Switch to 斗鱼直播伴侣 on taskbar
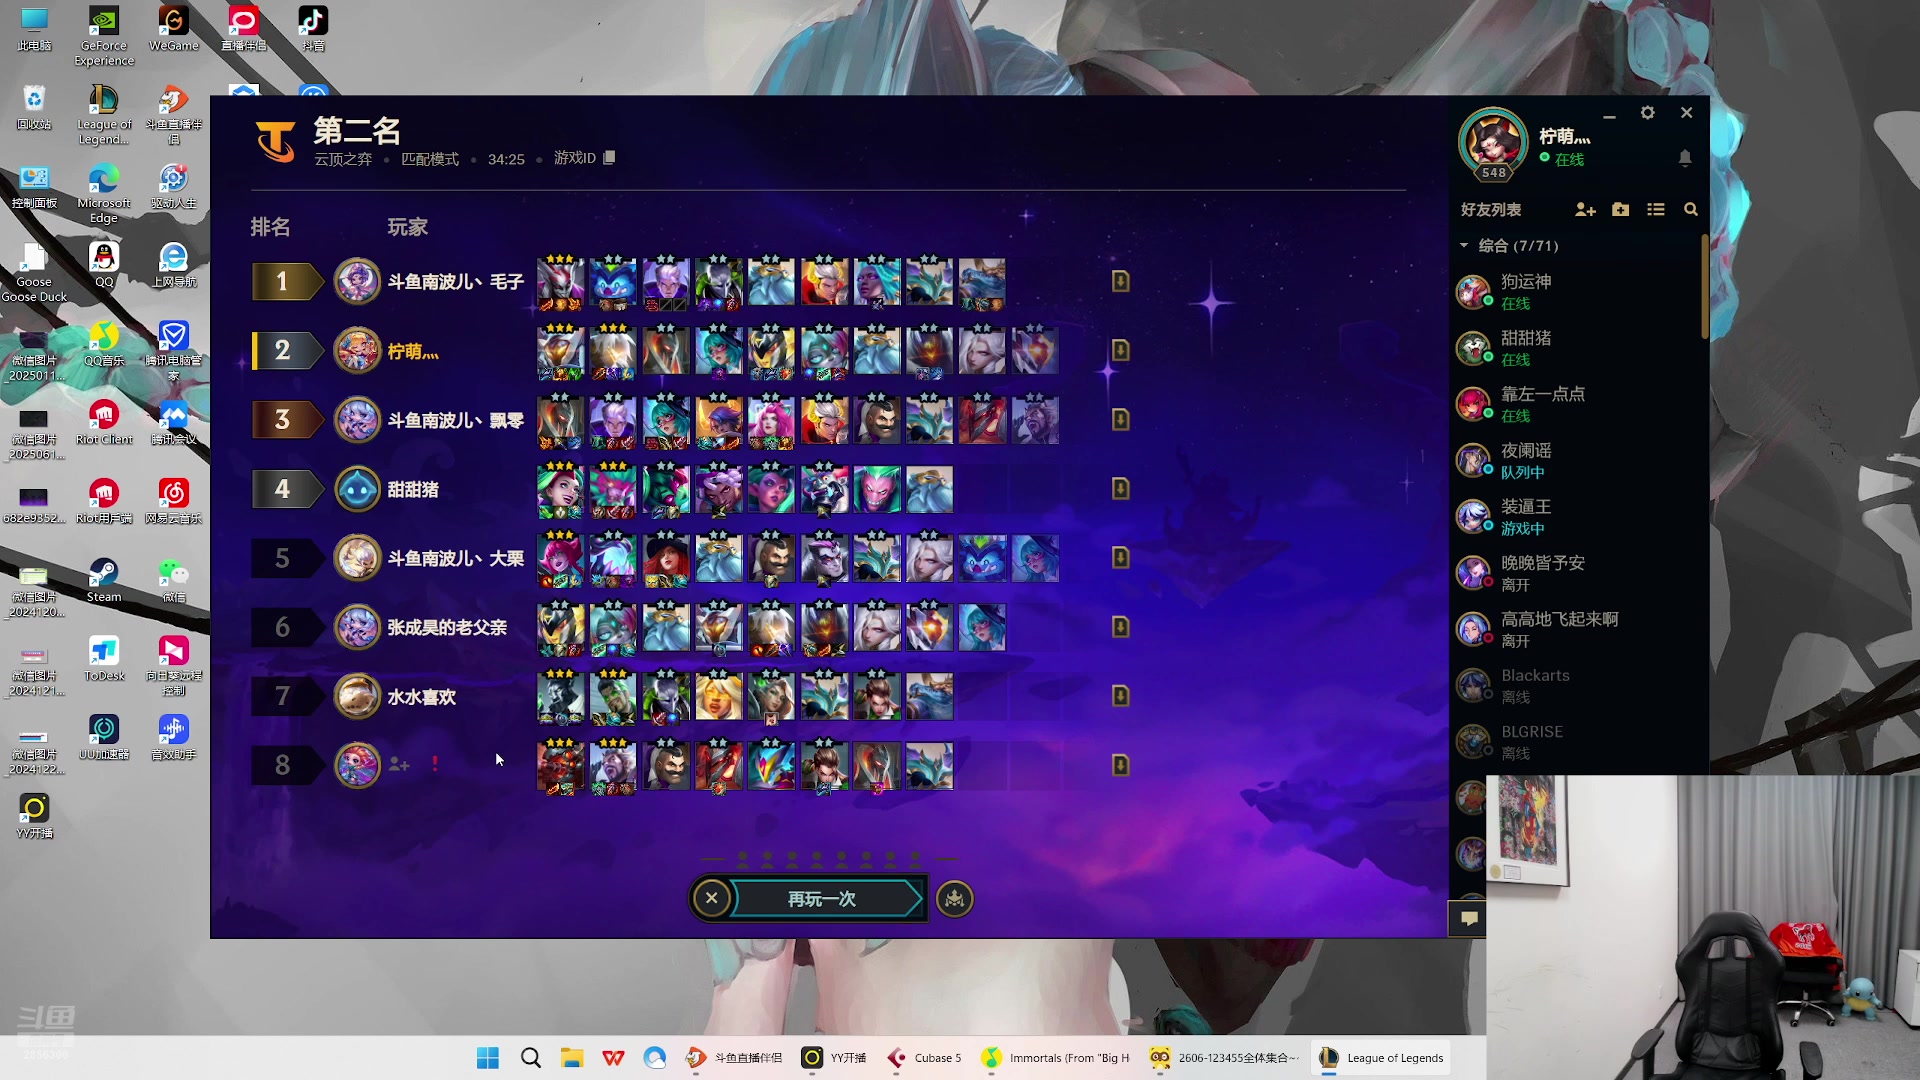 point(734,1058)
